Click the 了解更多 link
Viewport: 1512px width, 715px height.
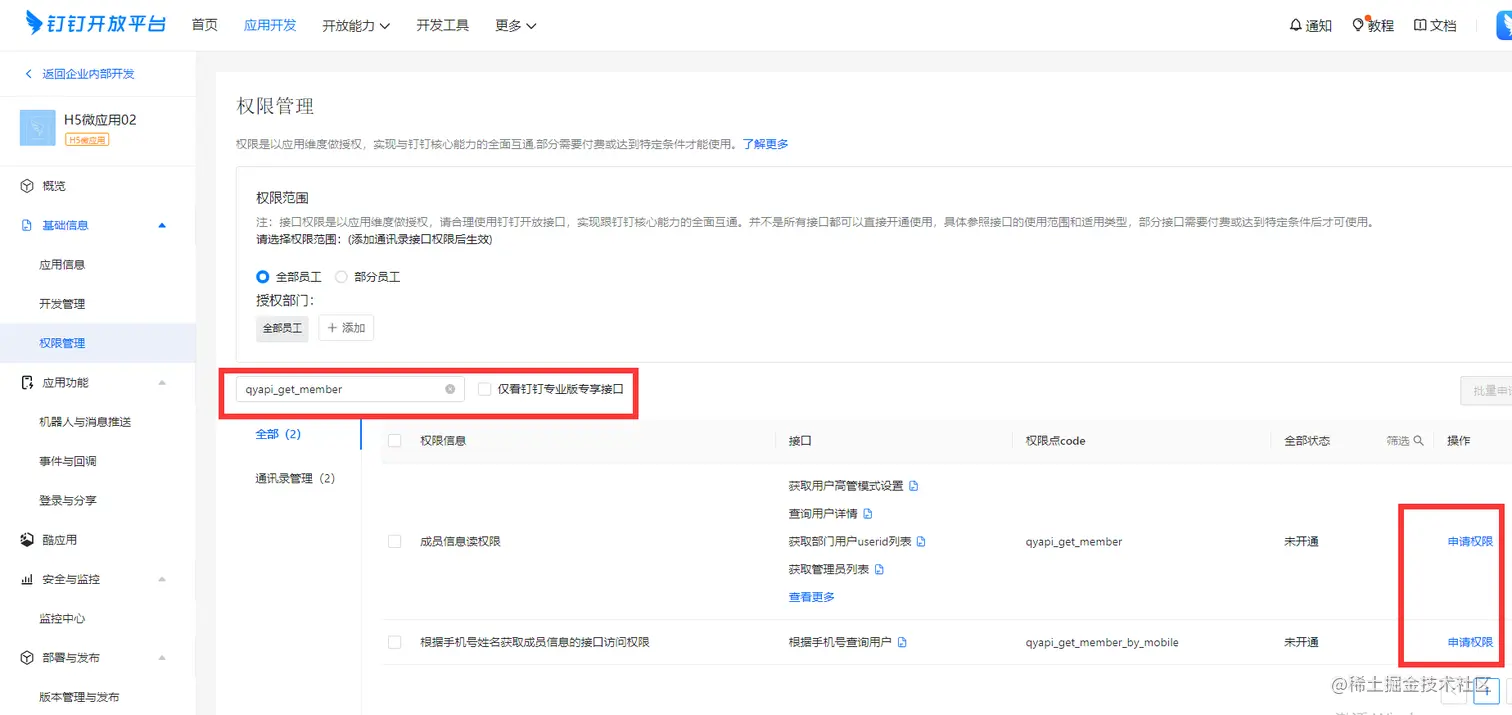pyautogui.click(x=765, y=144)
